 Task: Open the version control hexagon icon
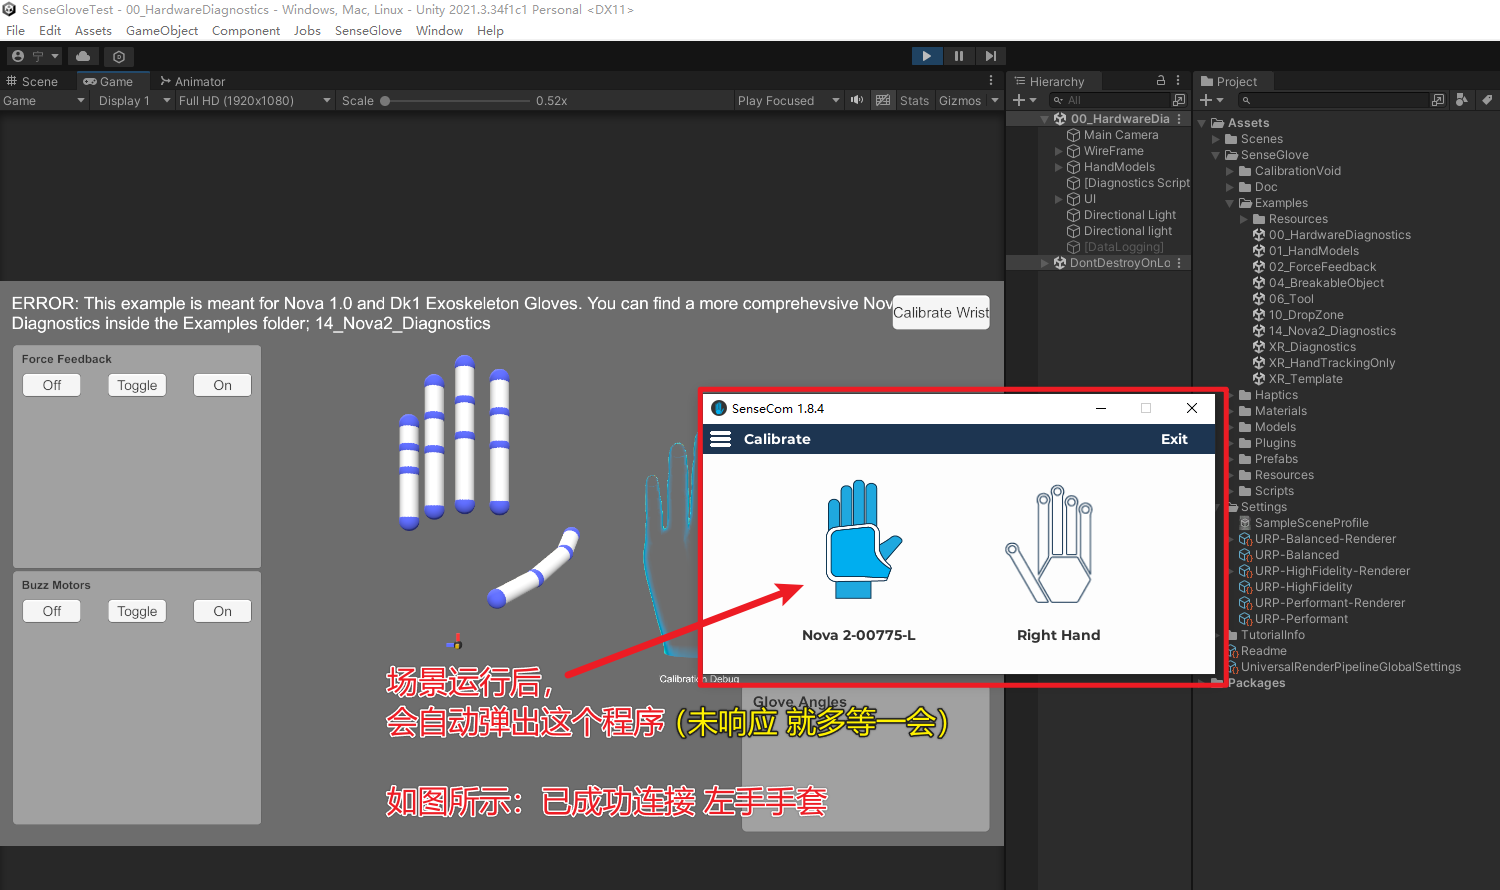point(119,57)
